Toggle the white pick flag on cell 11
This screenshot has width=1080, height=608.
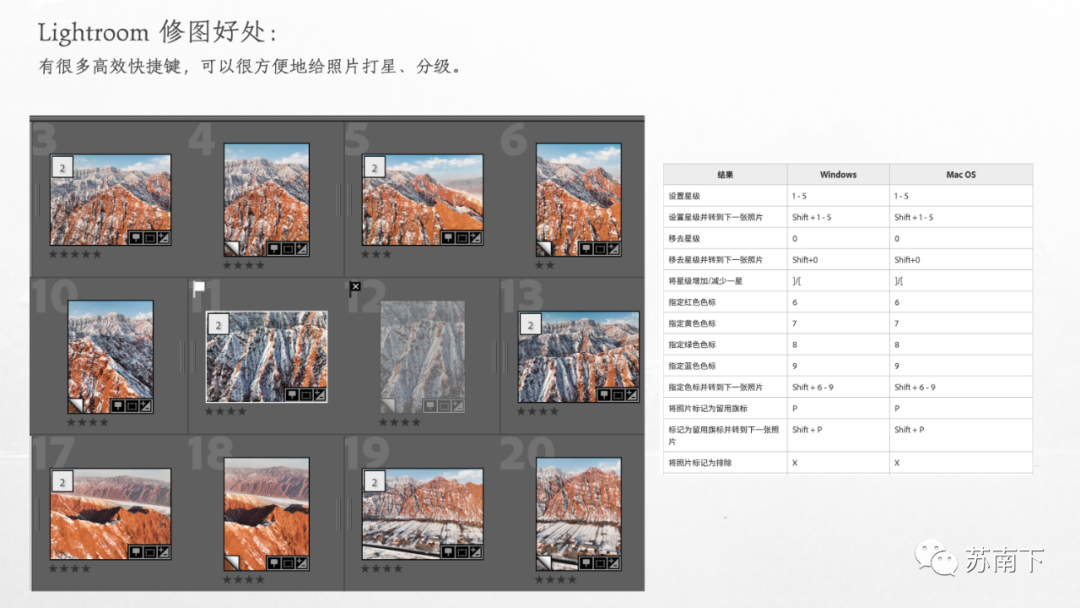pyautogui.click(x=198, y=289)
